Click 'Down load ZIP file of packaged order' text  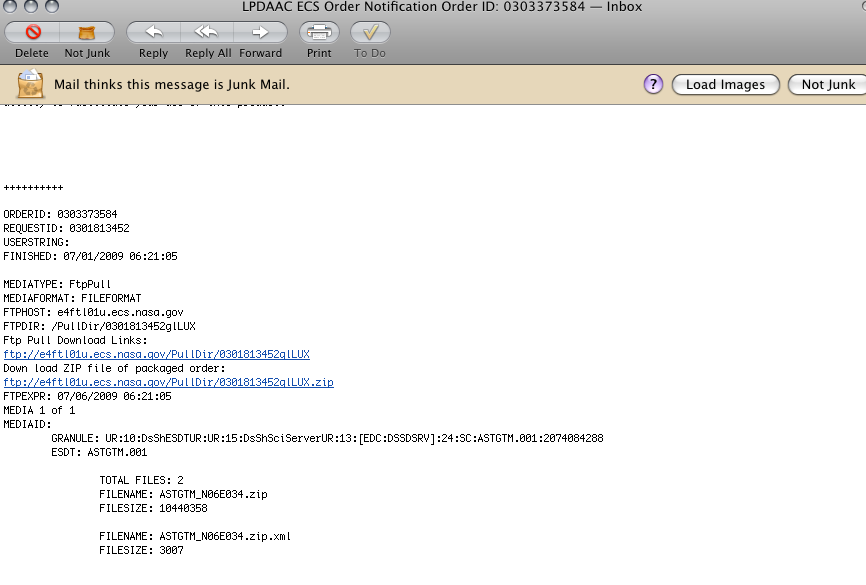[x=114, y=368]
